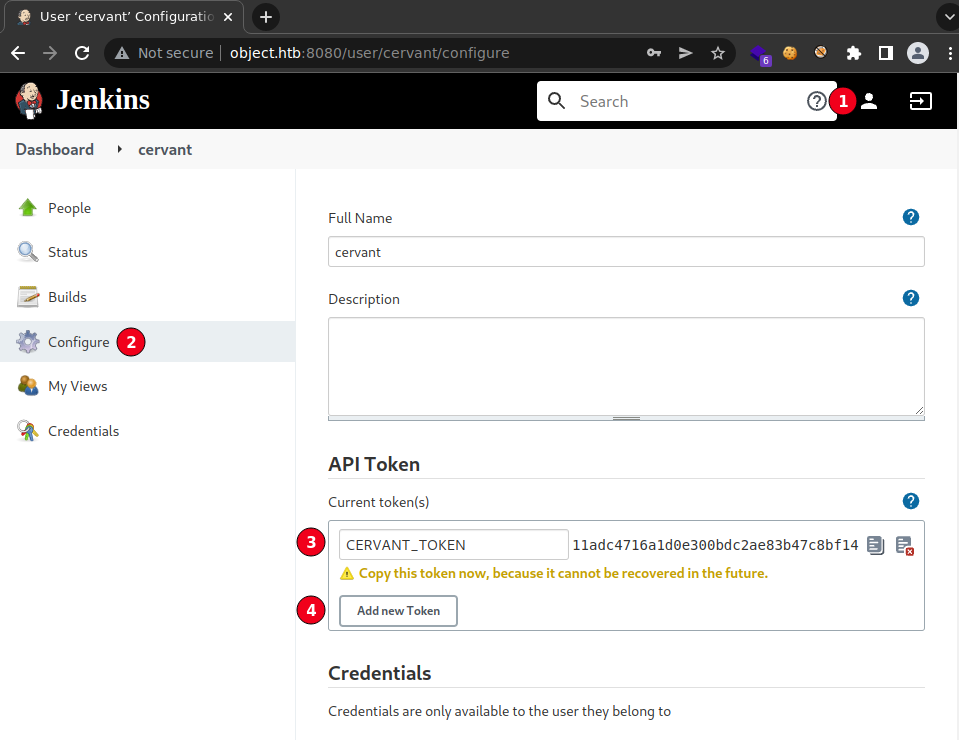
Task: Show help for the Description field
Action: 910,298
